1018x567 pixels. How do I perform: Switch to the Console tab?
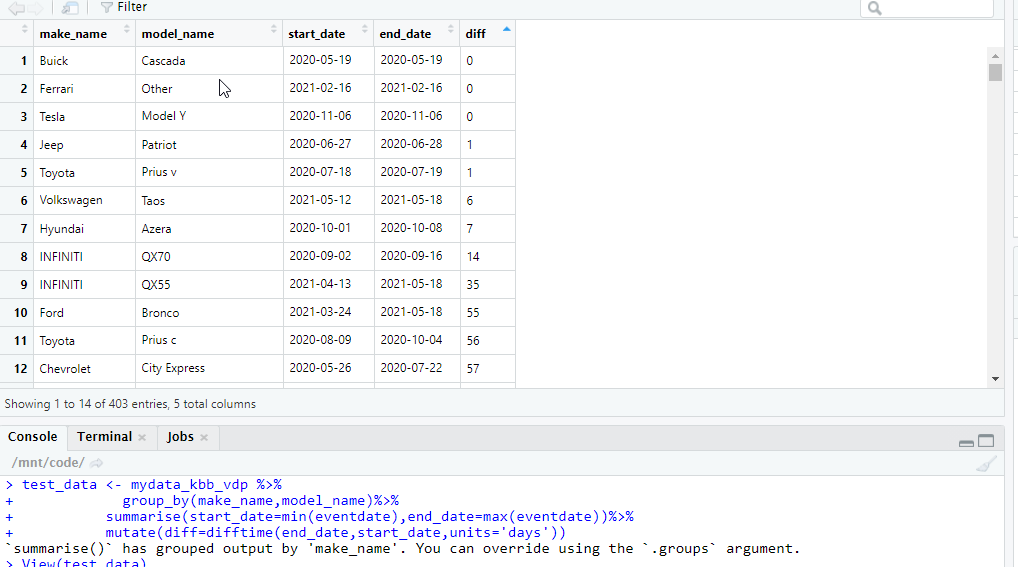pos(32,437)
